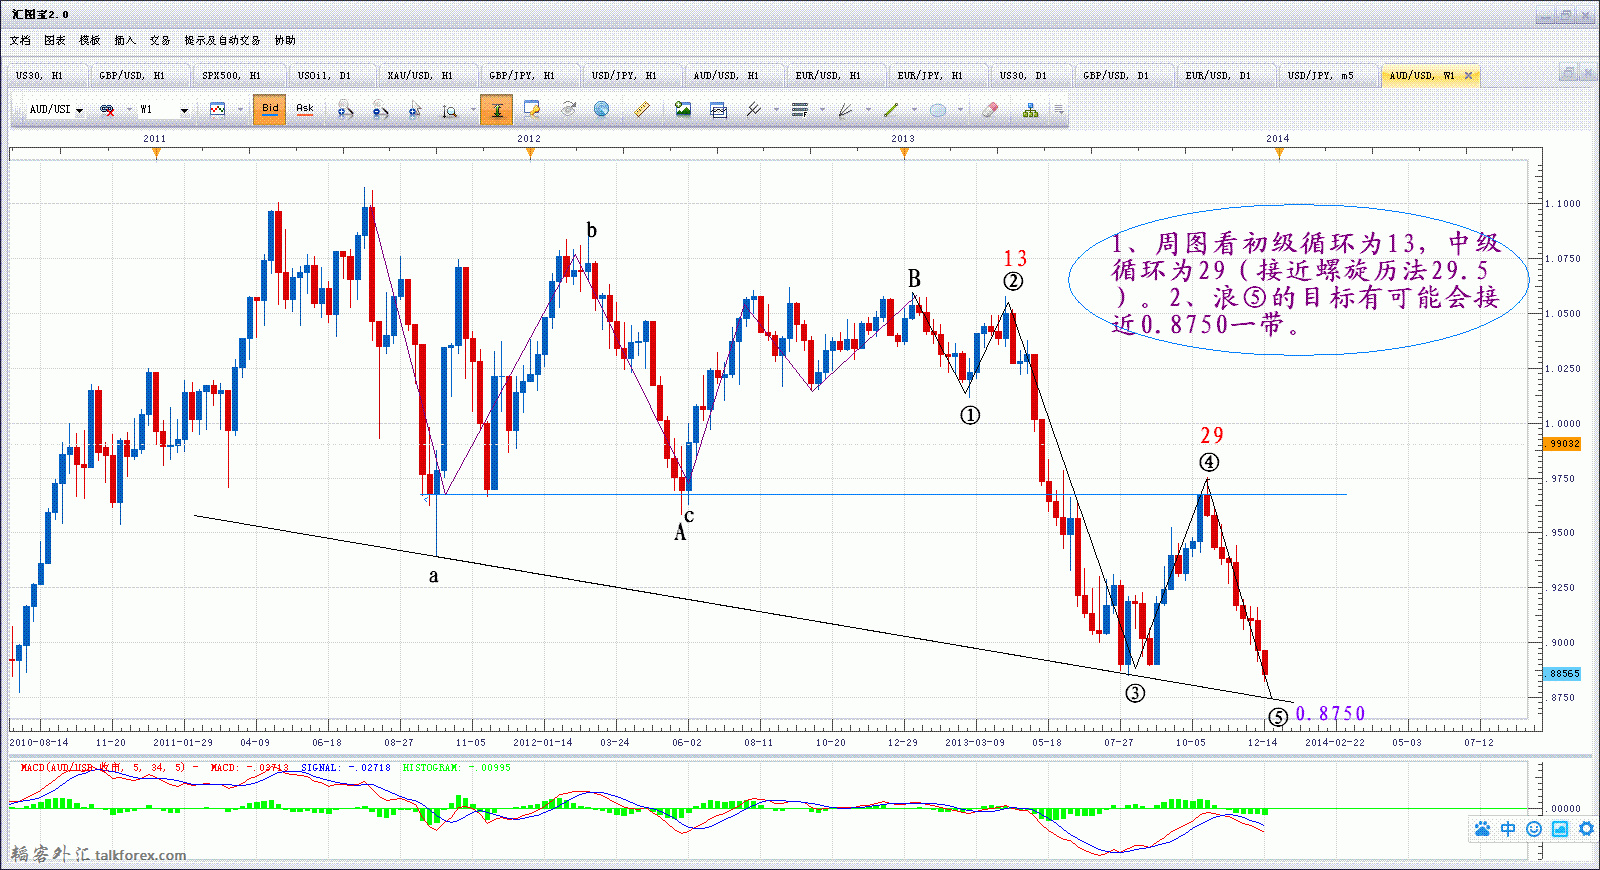
Task: Open the 协助 menu
Action: tap(285, 41)
